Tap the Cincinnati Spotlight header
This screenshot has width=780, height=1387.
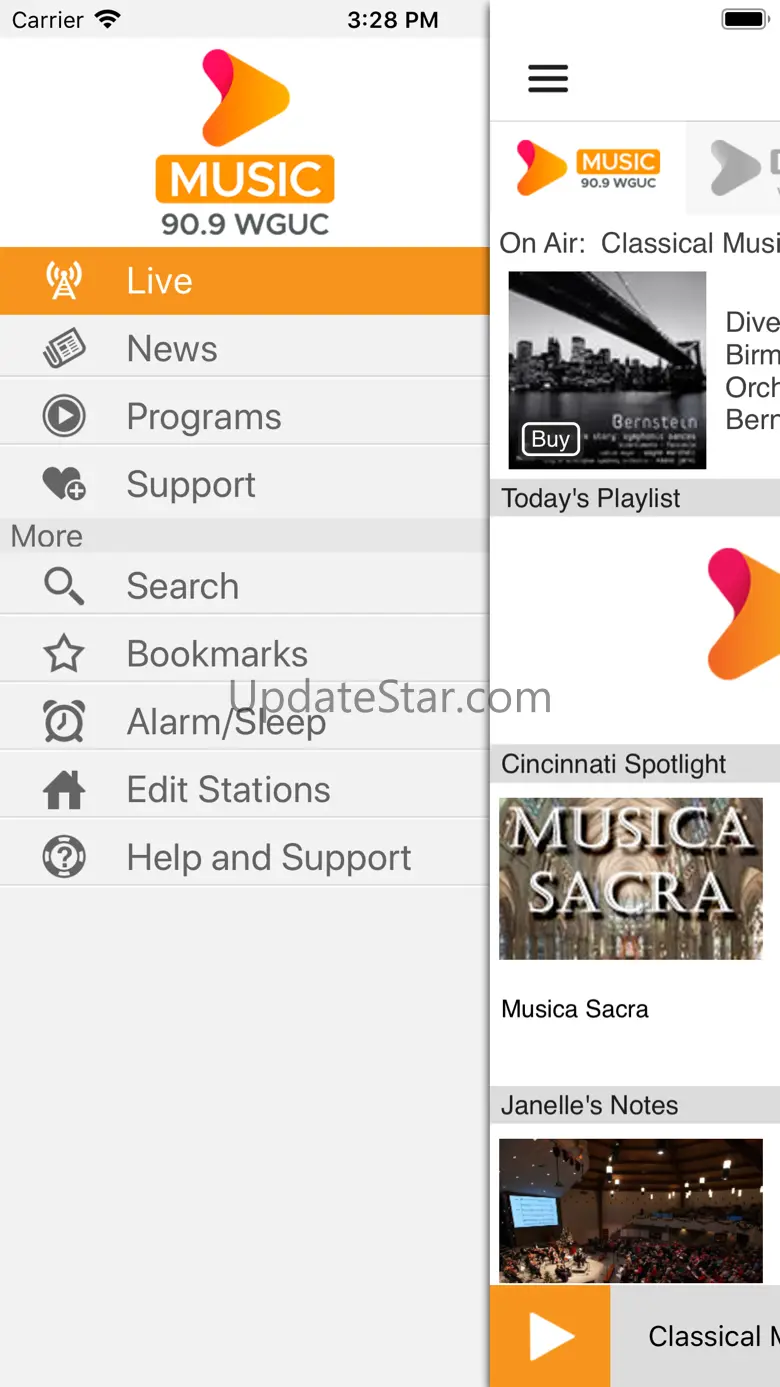click(x=635, y=764)
